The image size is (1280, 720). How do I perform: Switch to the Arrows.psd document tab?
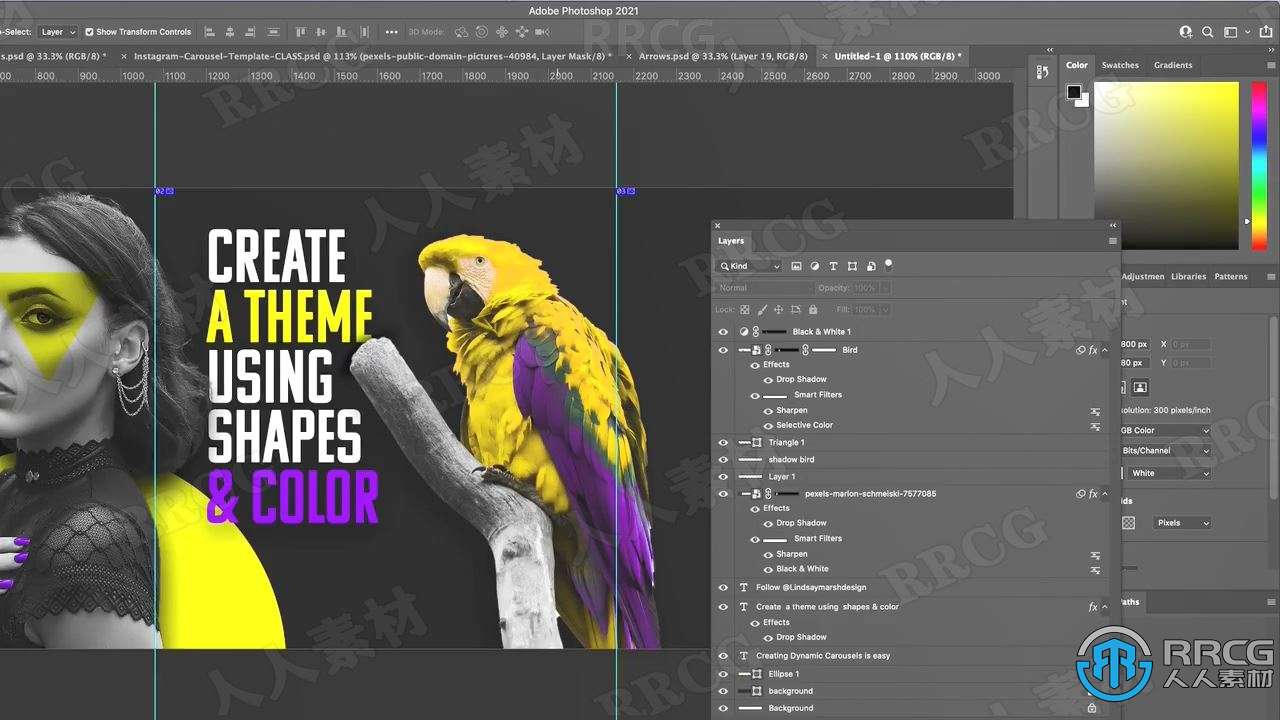(x=723, y=57)
